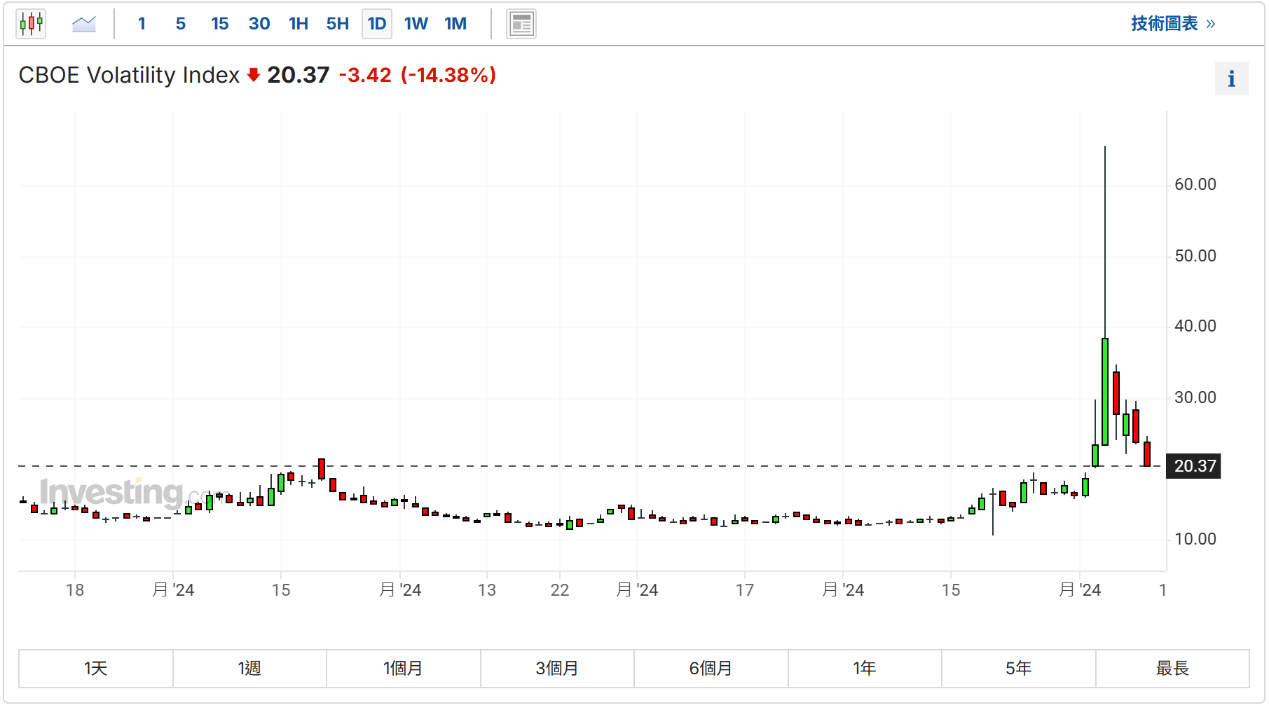
Task: Select the 1-minute interval
Action: pos(142,23)
